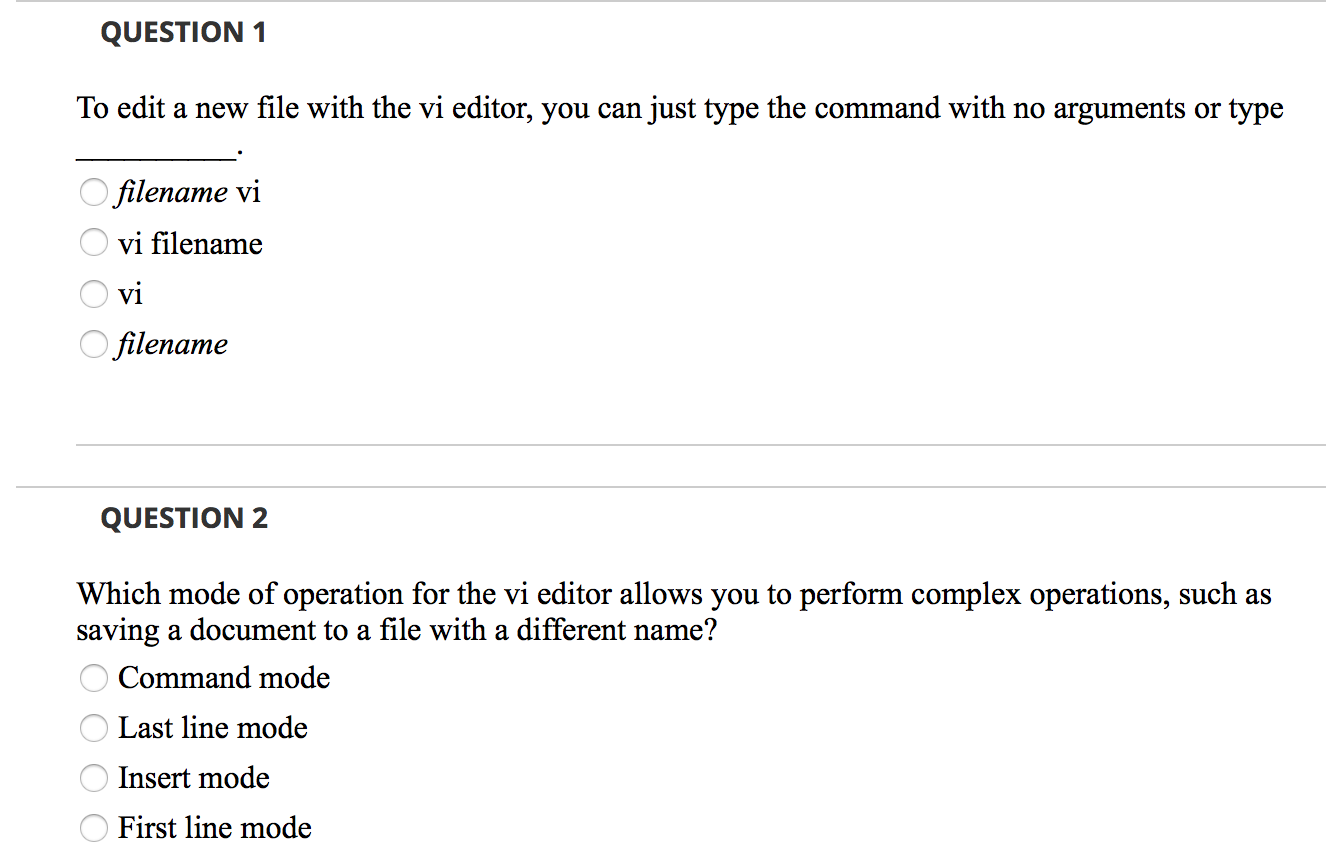
Task: Click the "vi filename" answer label text
Action: (x=190, y=243)
